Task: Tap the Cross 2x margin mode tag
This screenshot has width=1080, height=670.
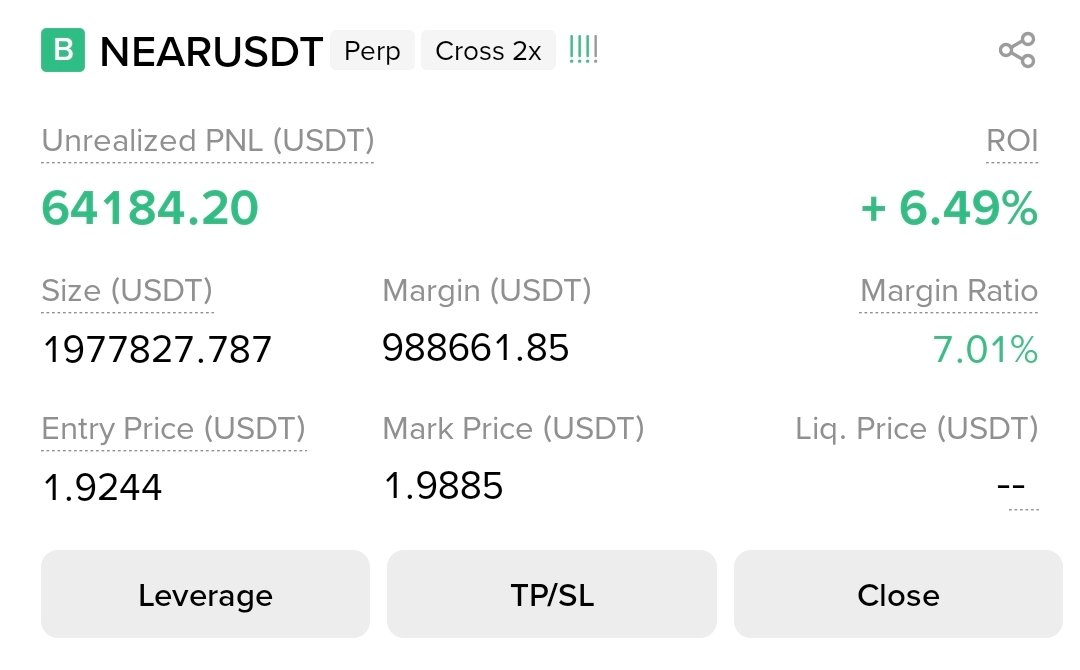Action: pos(488,50)
